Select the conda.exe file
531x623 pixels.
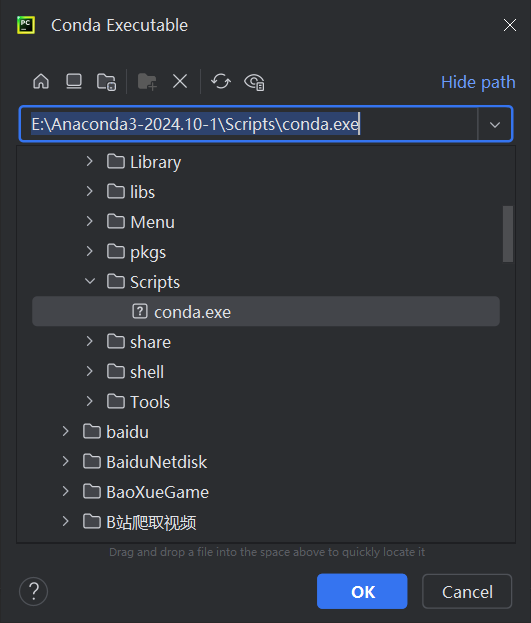pos(266,312)
